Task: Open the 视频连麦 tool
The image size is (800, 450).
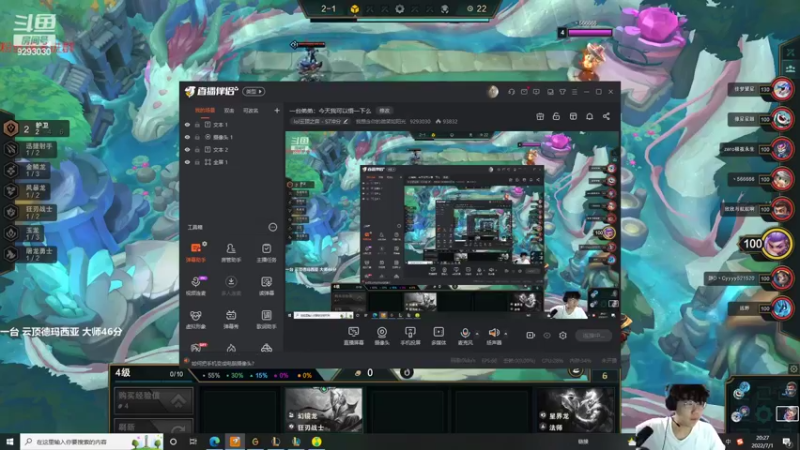Action: (x=195, y=286)
